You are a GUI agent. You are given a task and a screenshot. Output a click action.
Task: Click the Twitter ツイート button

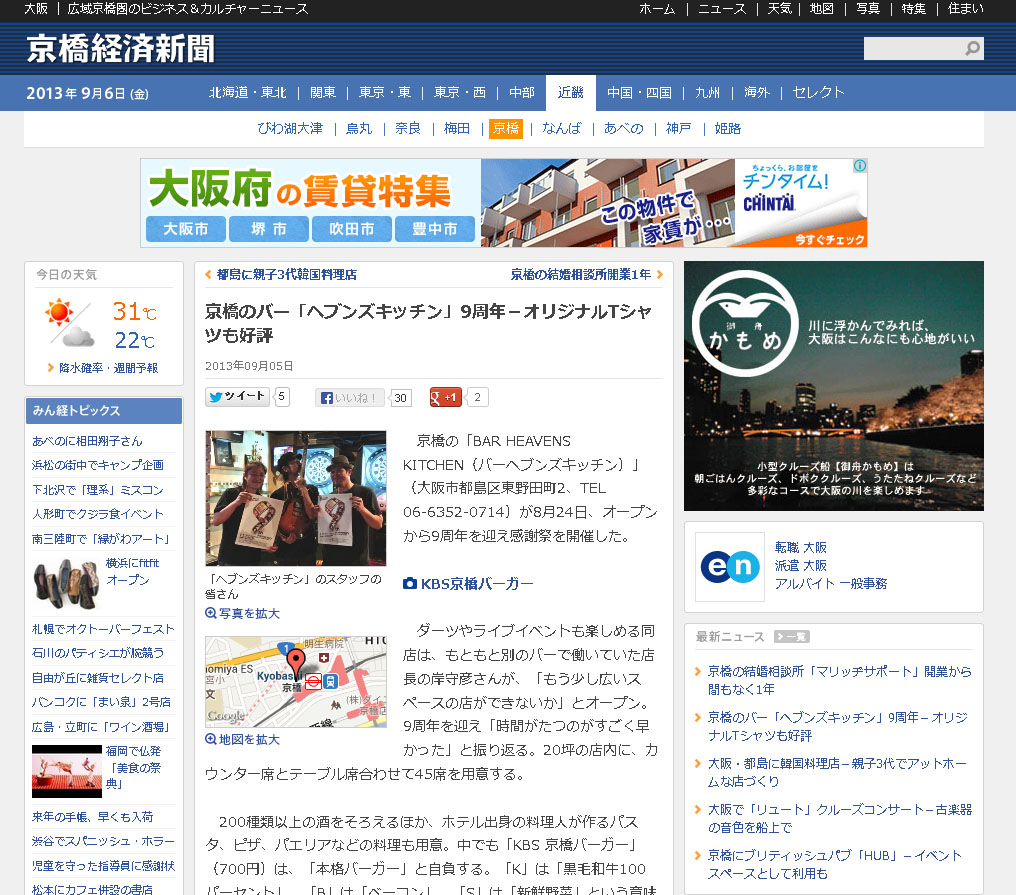point(237,397)
